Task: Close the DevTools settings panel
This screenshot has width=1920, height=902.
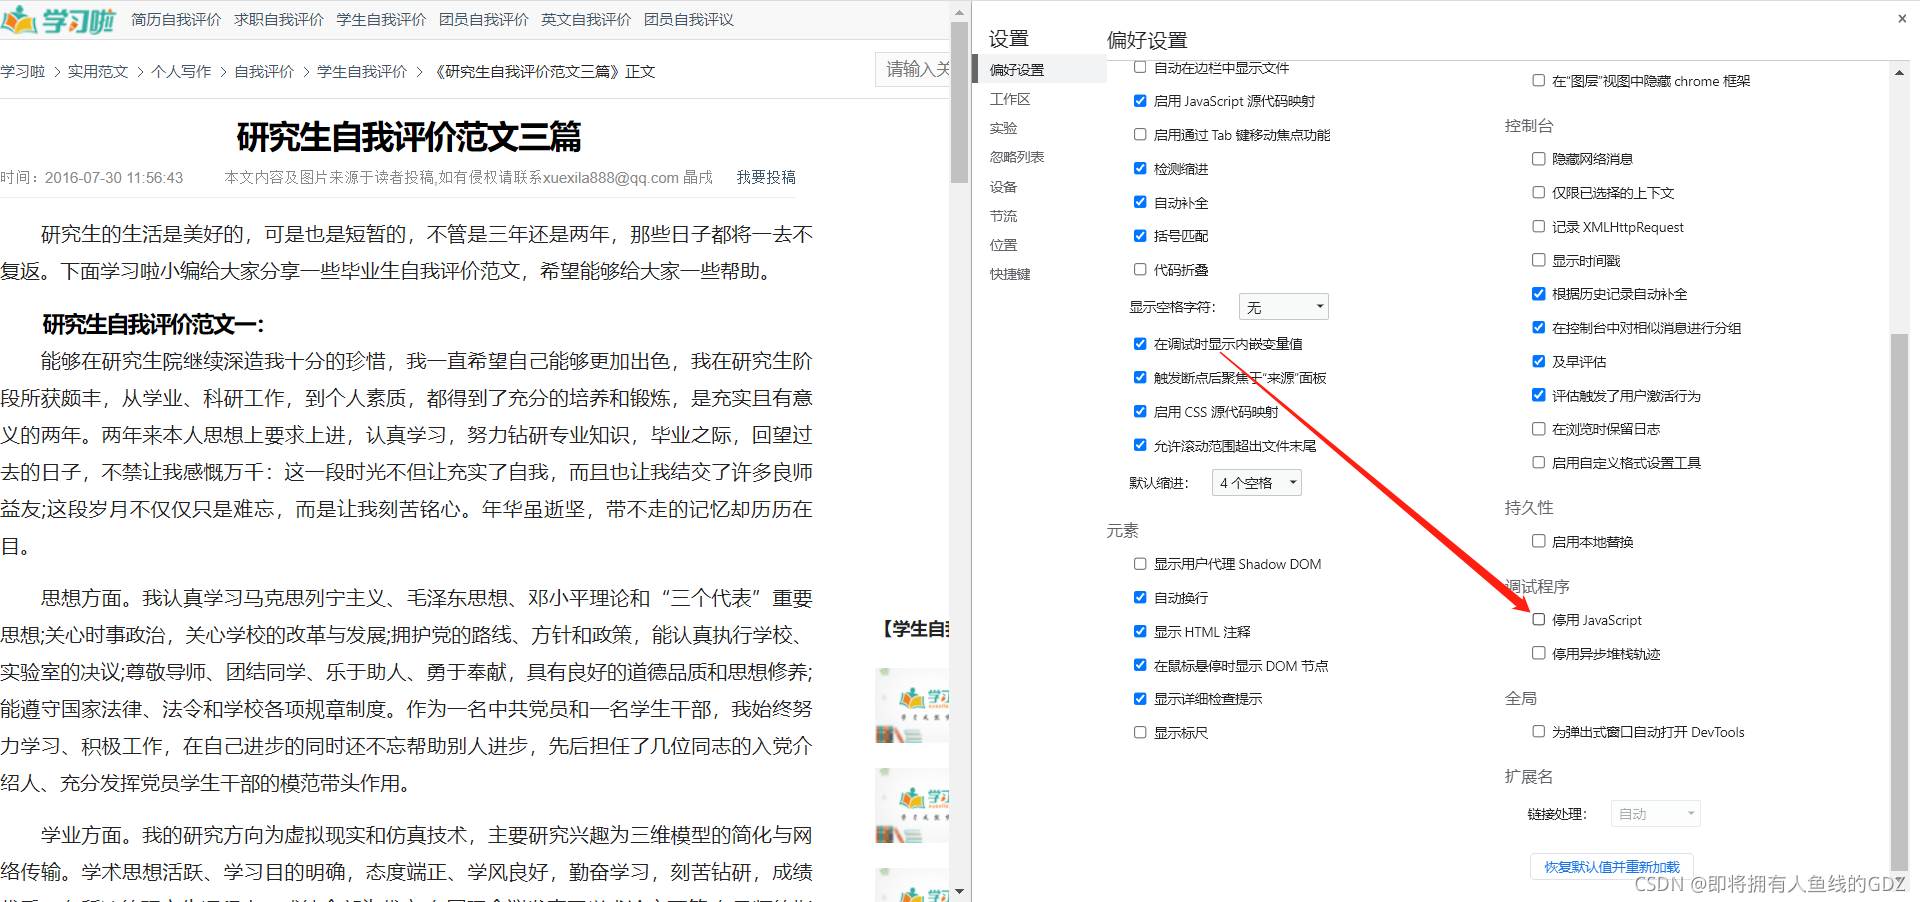Action: 1902,18
